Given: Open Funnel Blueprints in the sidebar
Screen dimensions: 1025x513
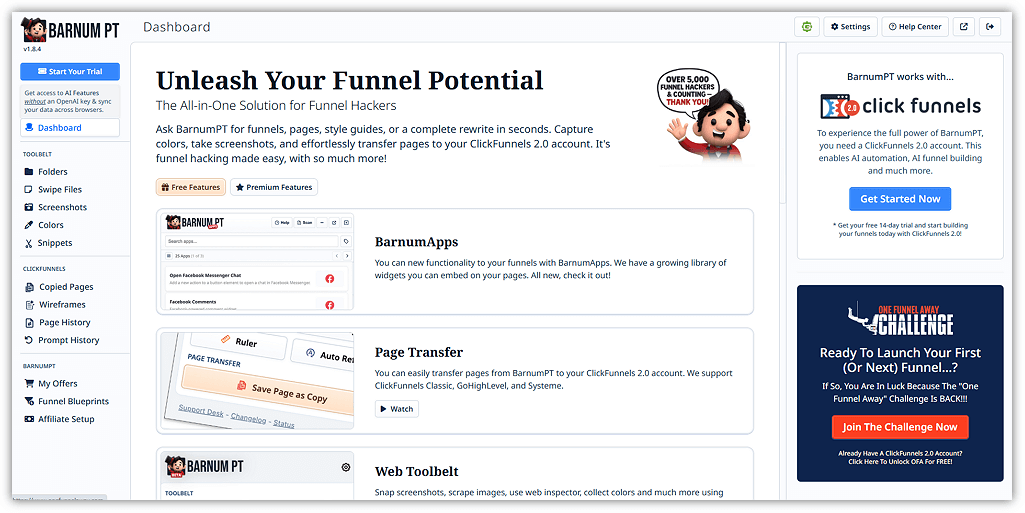Looking at the screenshot, I should (x=73, y=402).
